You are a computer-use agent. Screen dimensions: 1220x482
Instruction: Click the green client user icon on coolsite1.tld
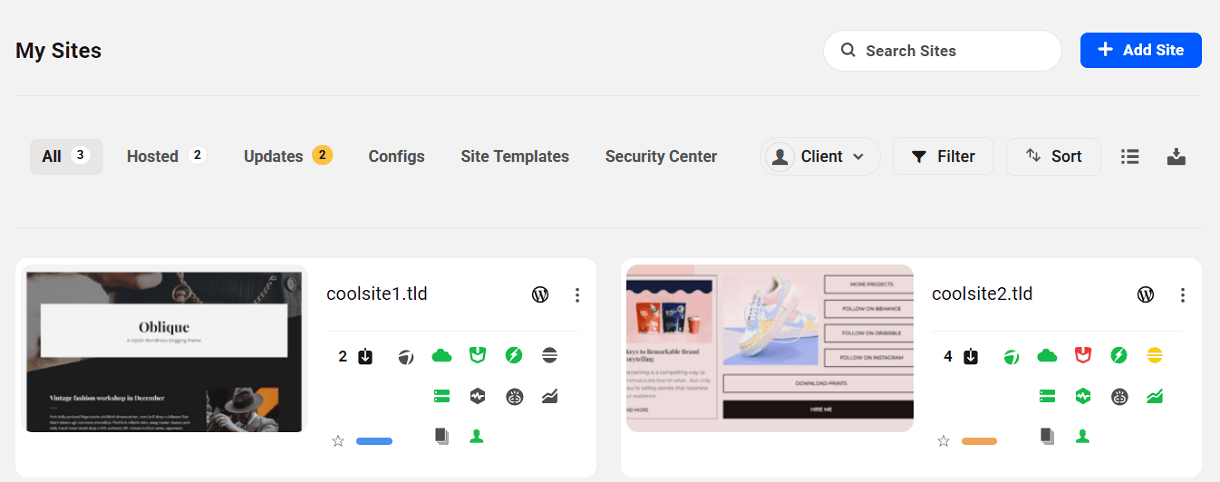[477, 437]
